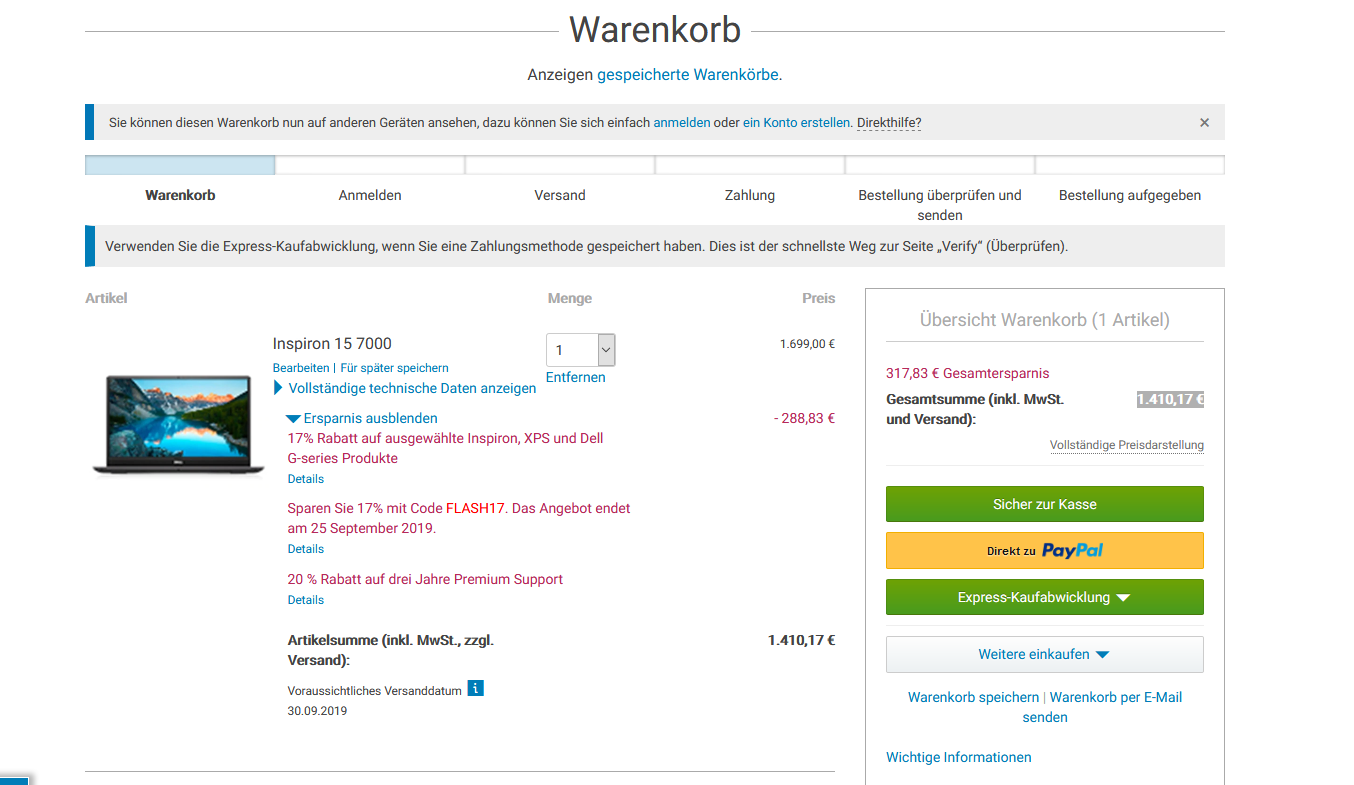
Task: Open Vollständige Preisdarstellung details
Action: click(x=1126, y=445)
